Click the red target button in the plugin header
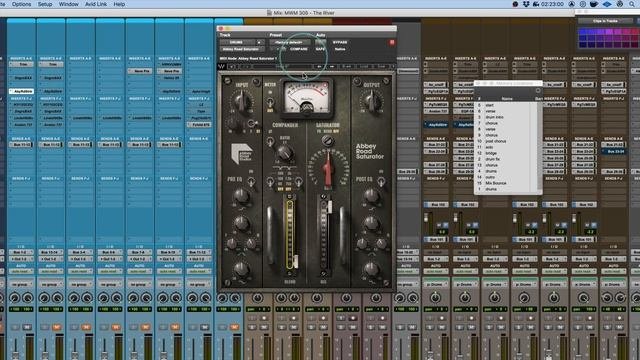Screen dimensions: 640x360 pos(392,42)
